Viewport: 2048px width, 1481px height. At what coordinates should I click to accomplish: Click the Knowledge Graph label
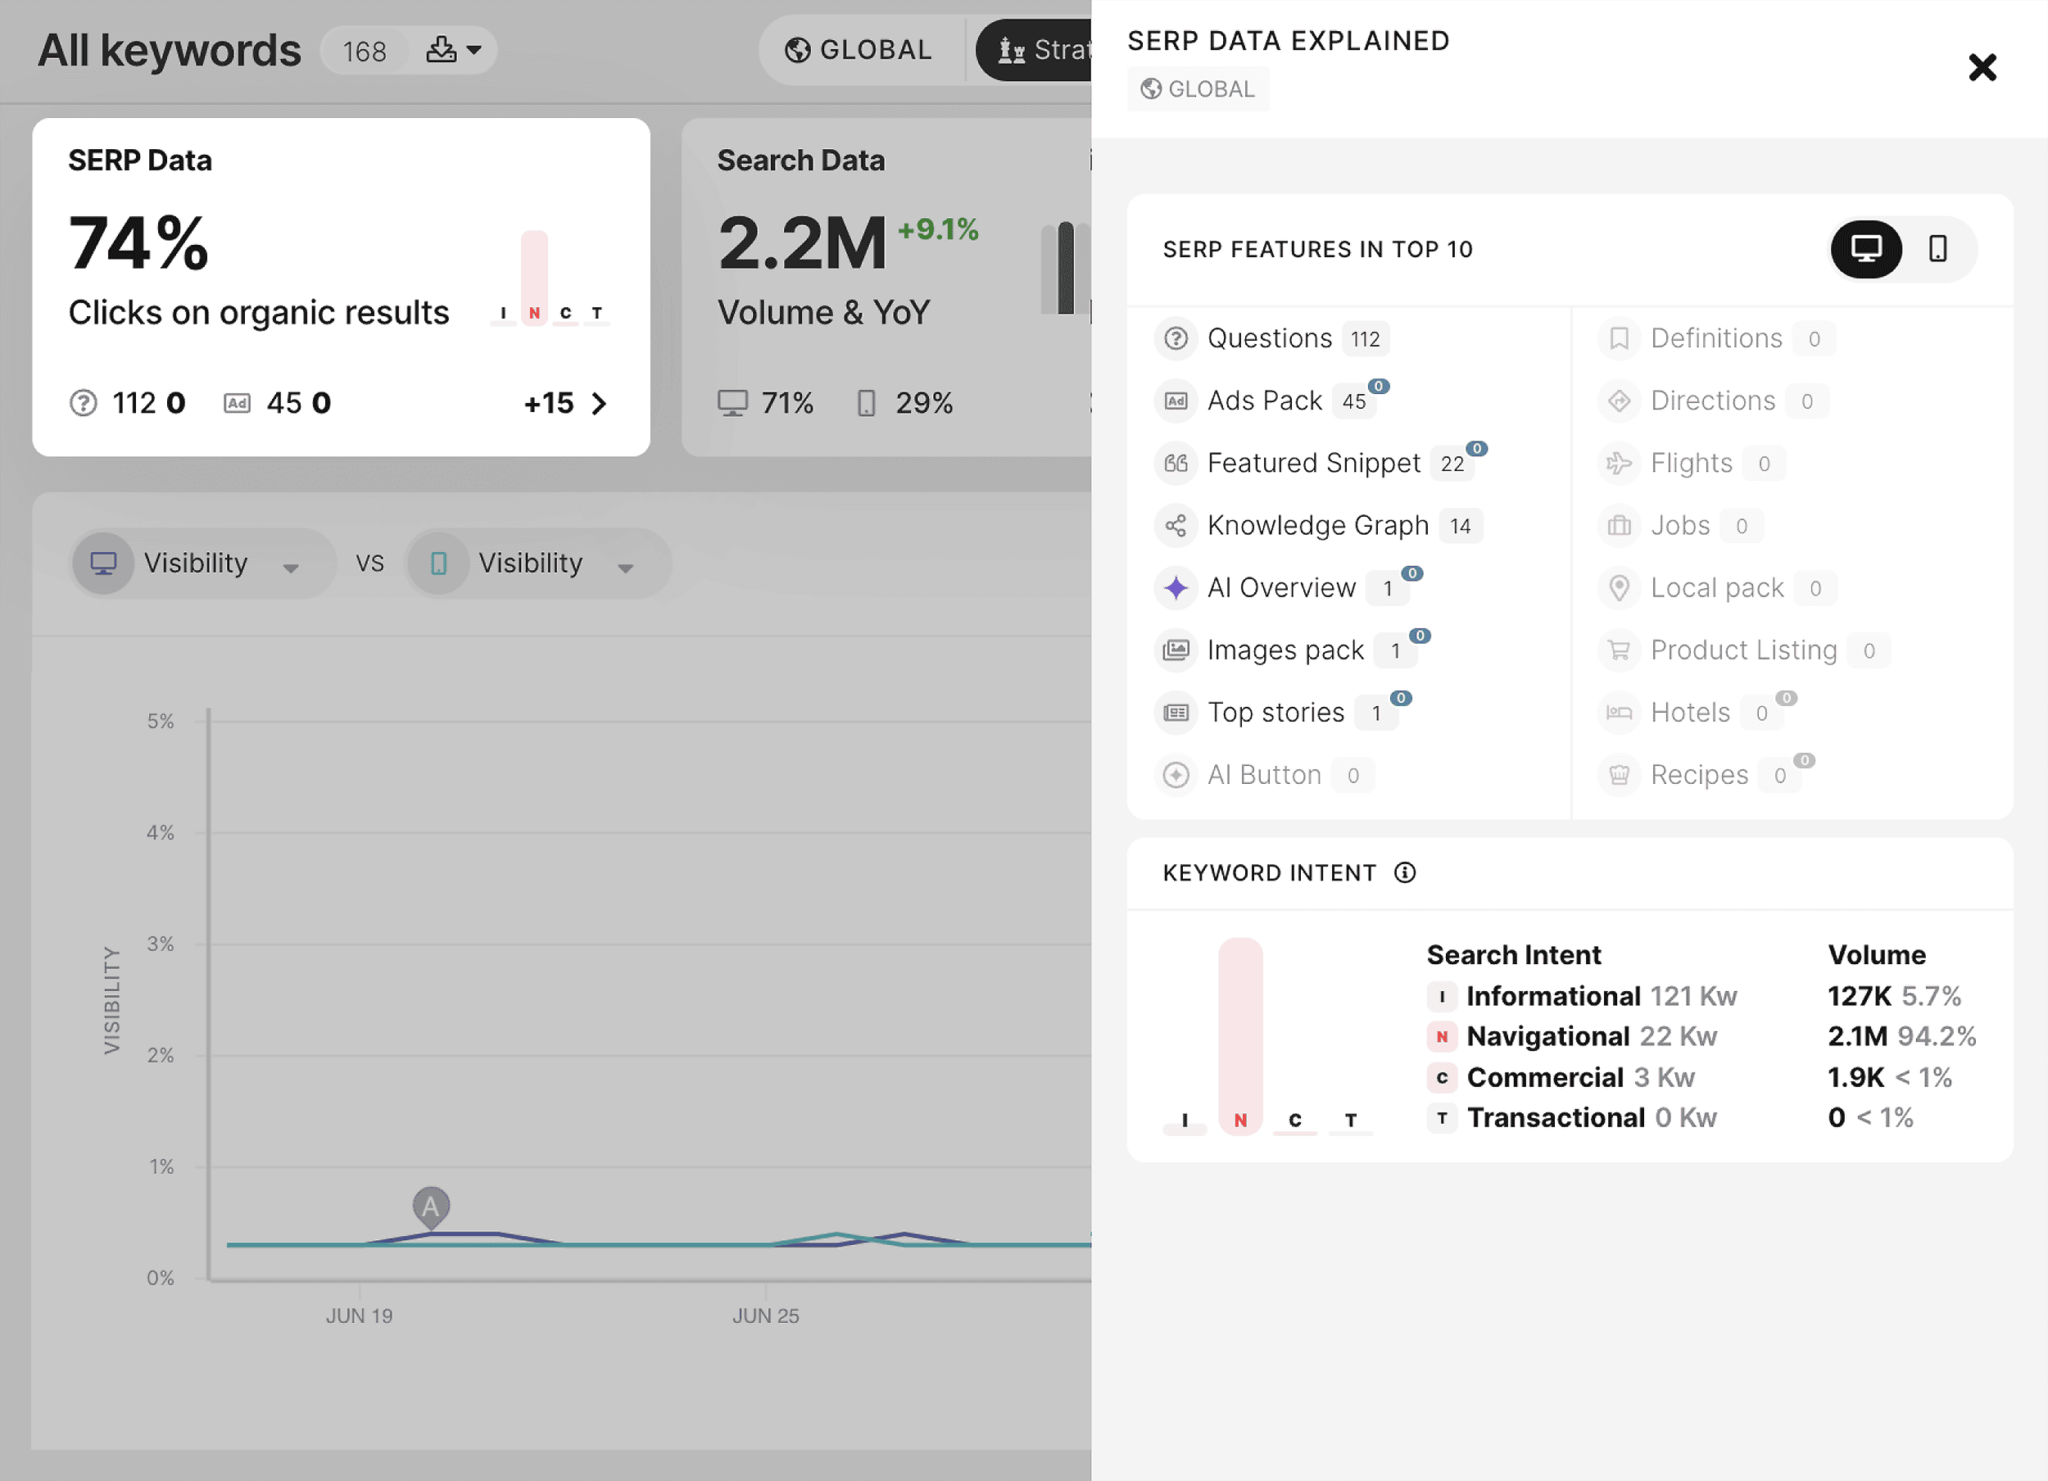point(1318,526)
